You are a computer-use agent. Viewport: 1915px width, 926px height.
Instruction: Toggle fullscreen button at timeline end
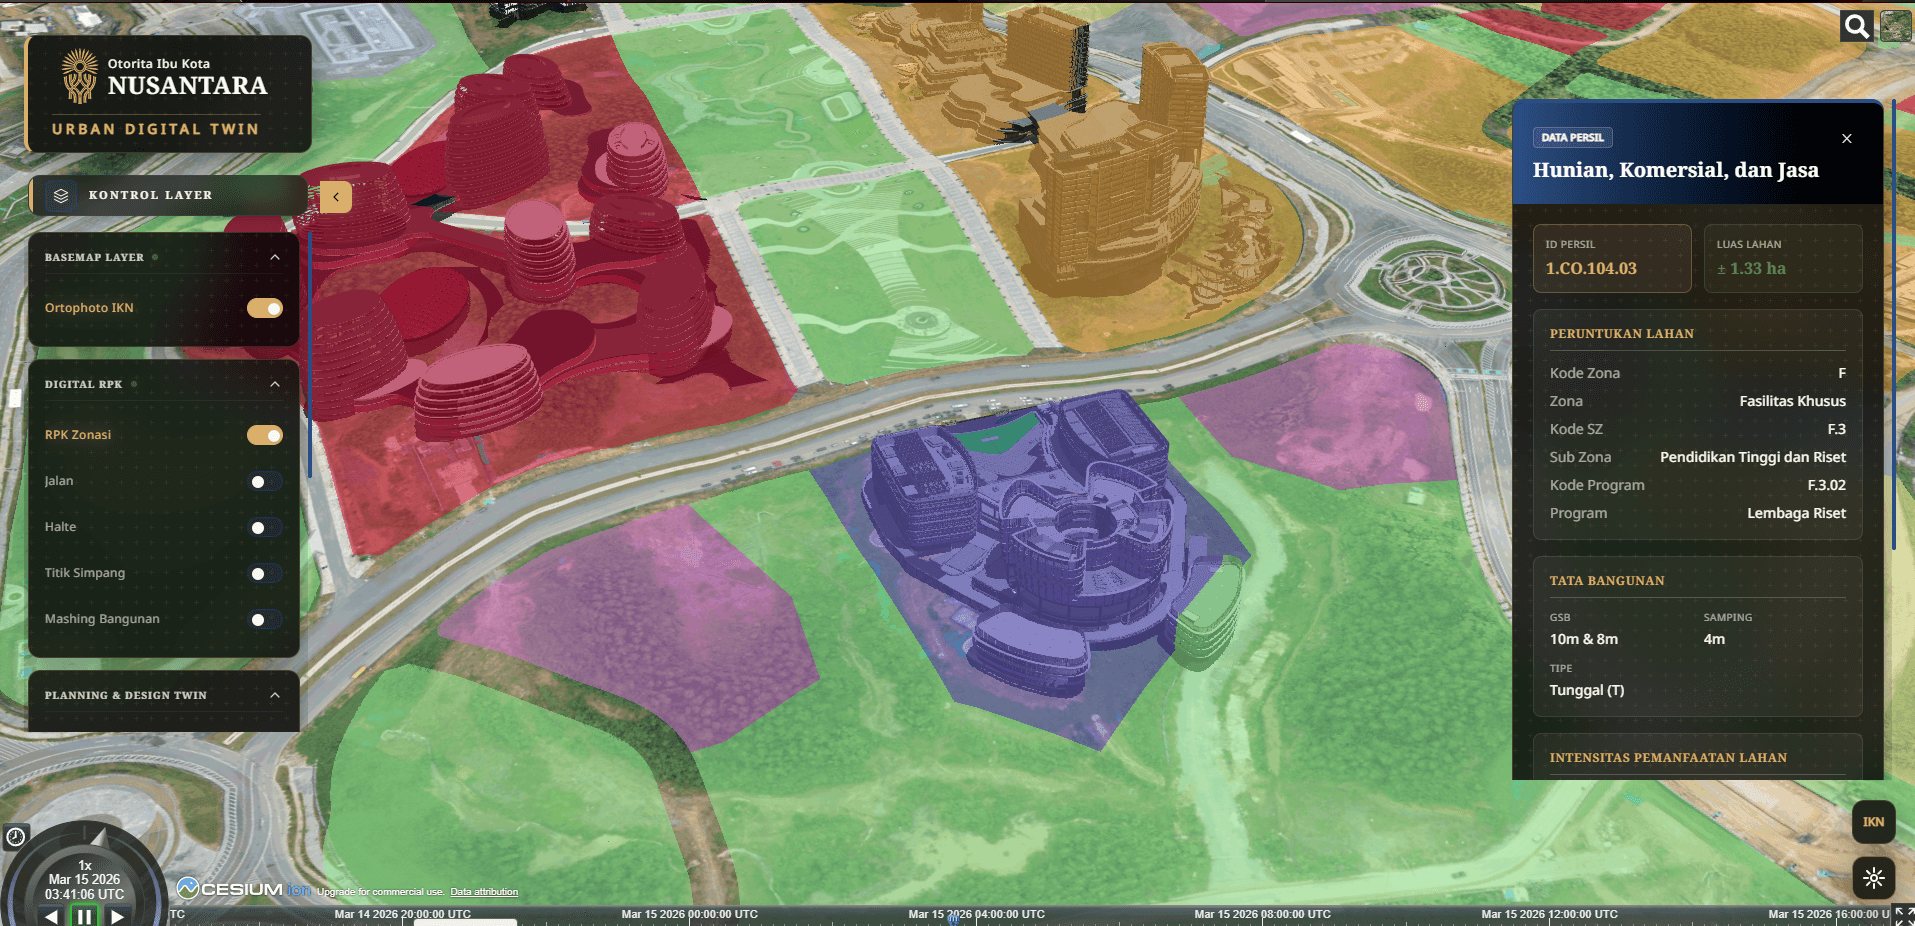pos(1903,916)
